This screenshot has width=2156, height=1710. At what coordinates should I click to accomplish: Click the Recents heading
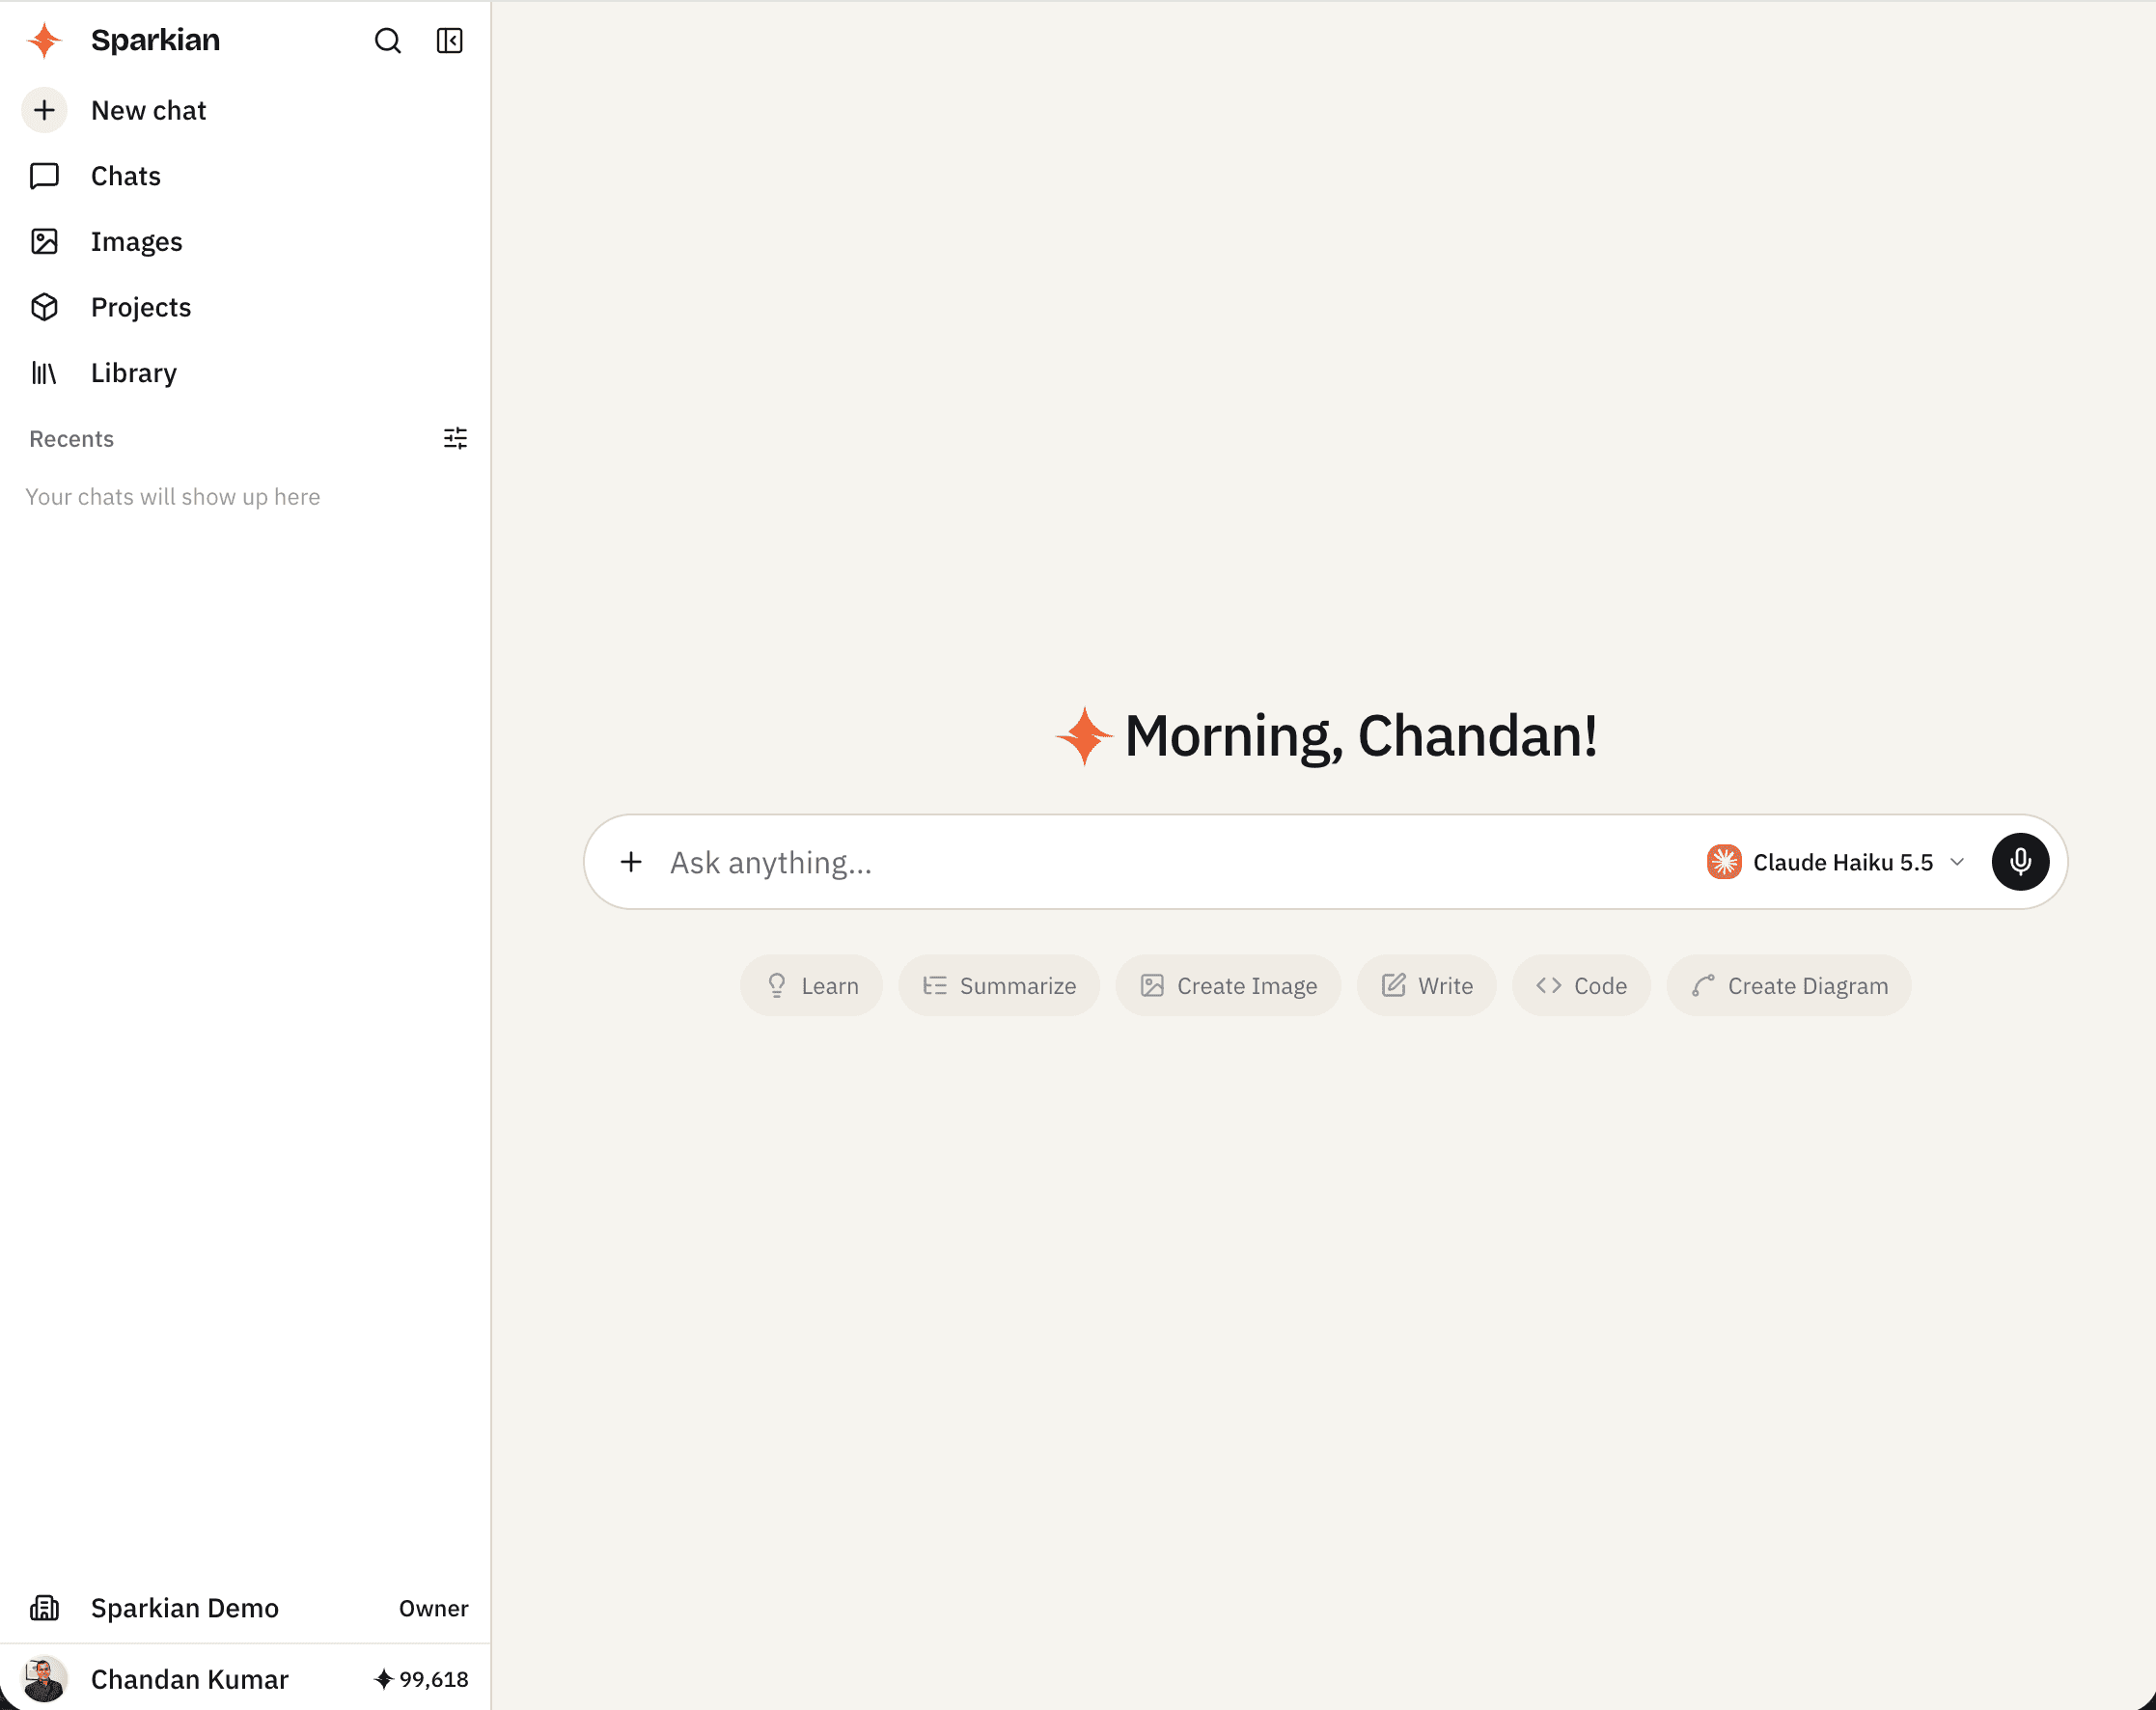(x=71, y=439)
